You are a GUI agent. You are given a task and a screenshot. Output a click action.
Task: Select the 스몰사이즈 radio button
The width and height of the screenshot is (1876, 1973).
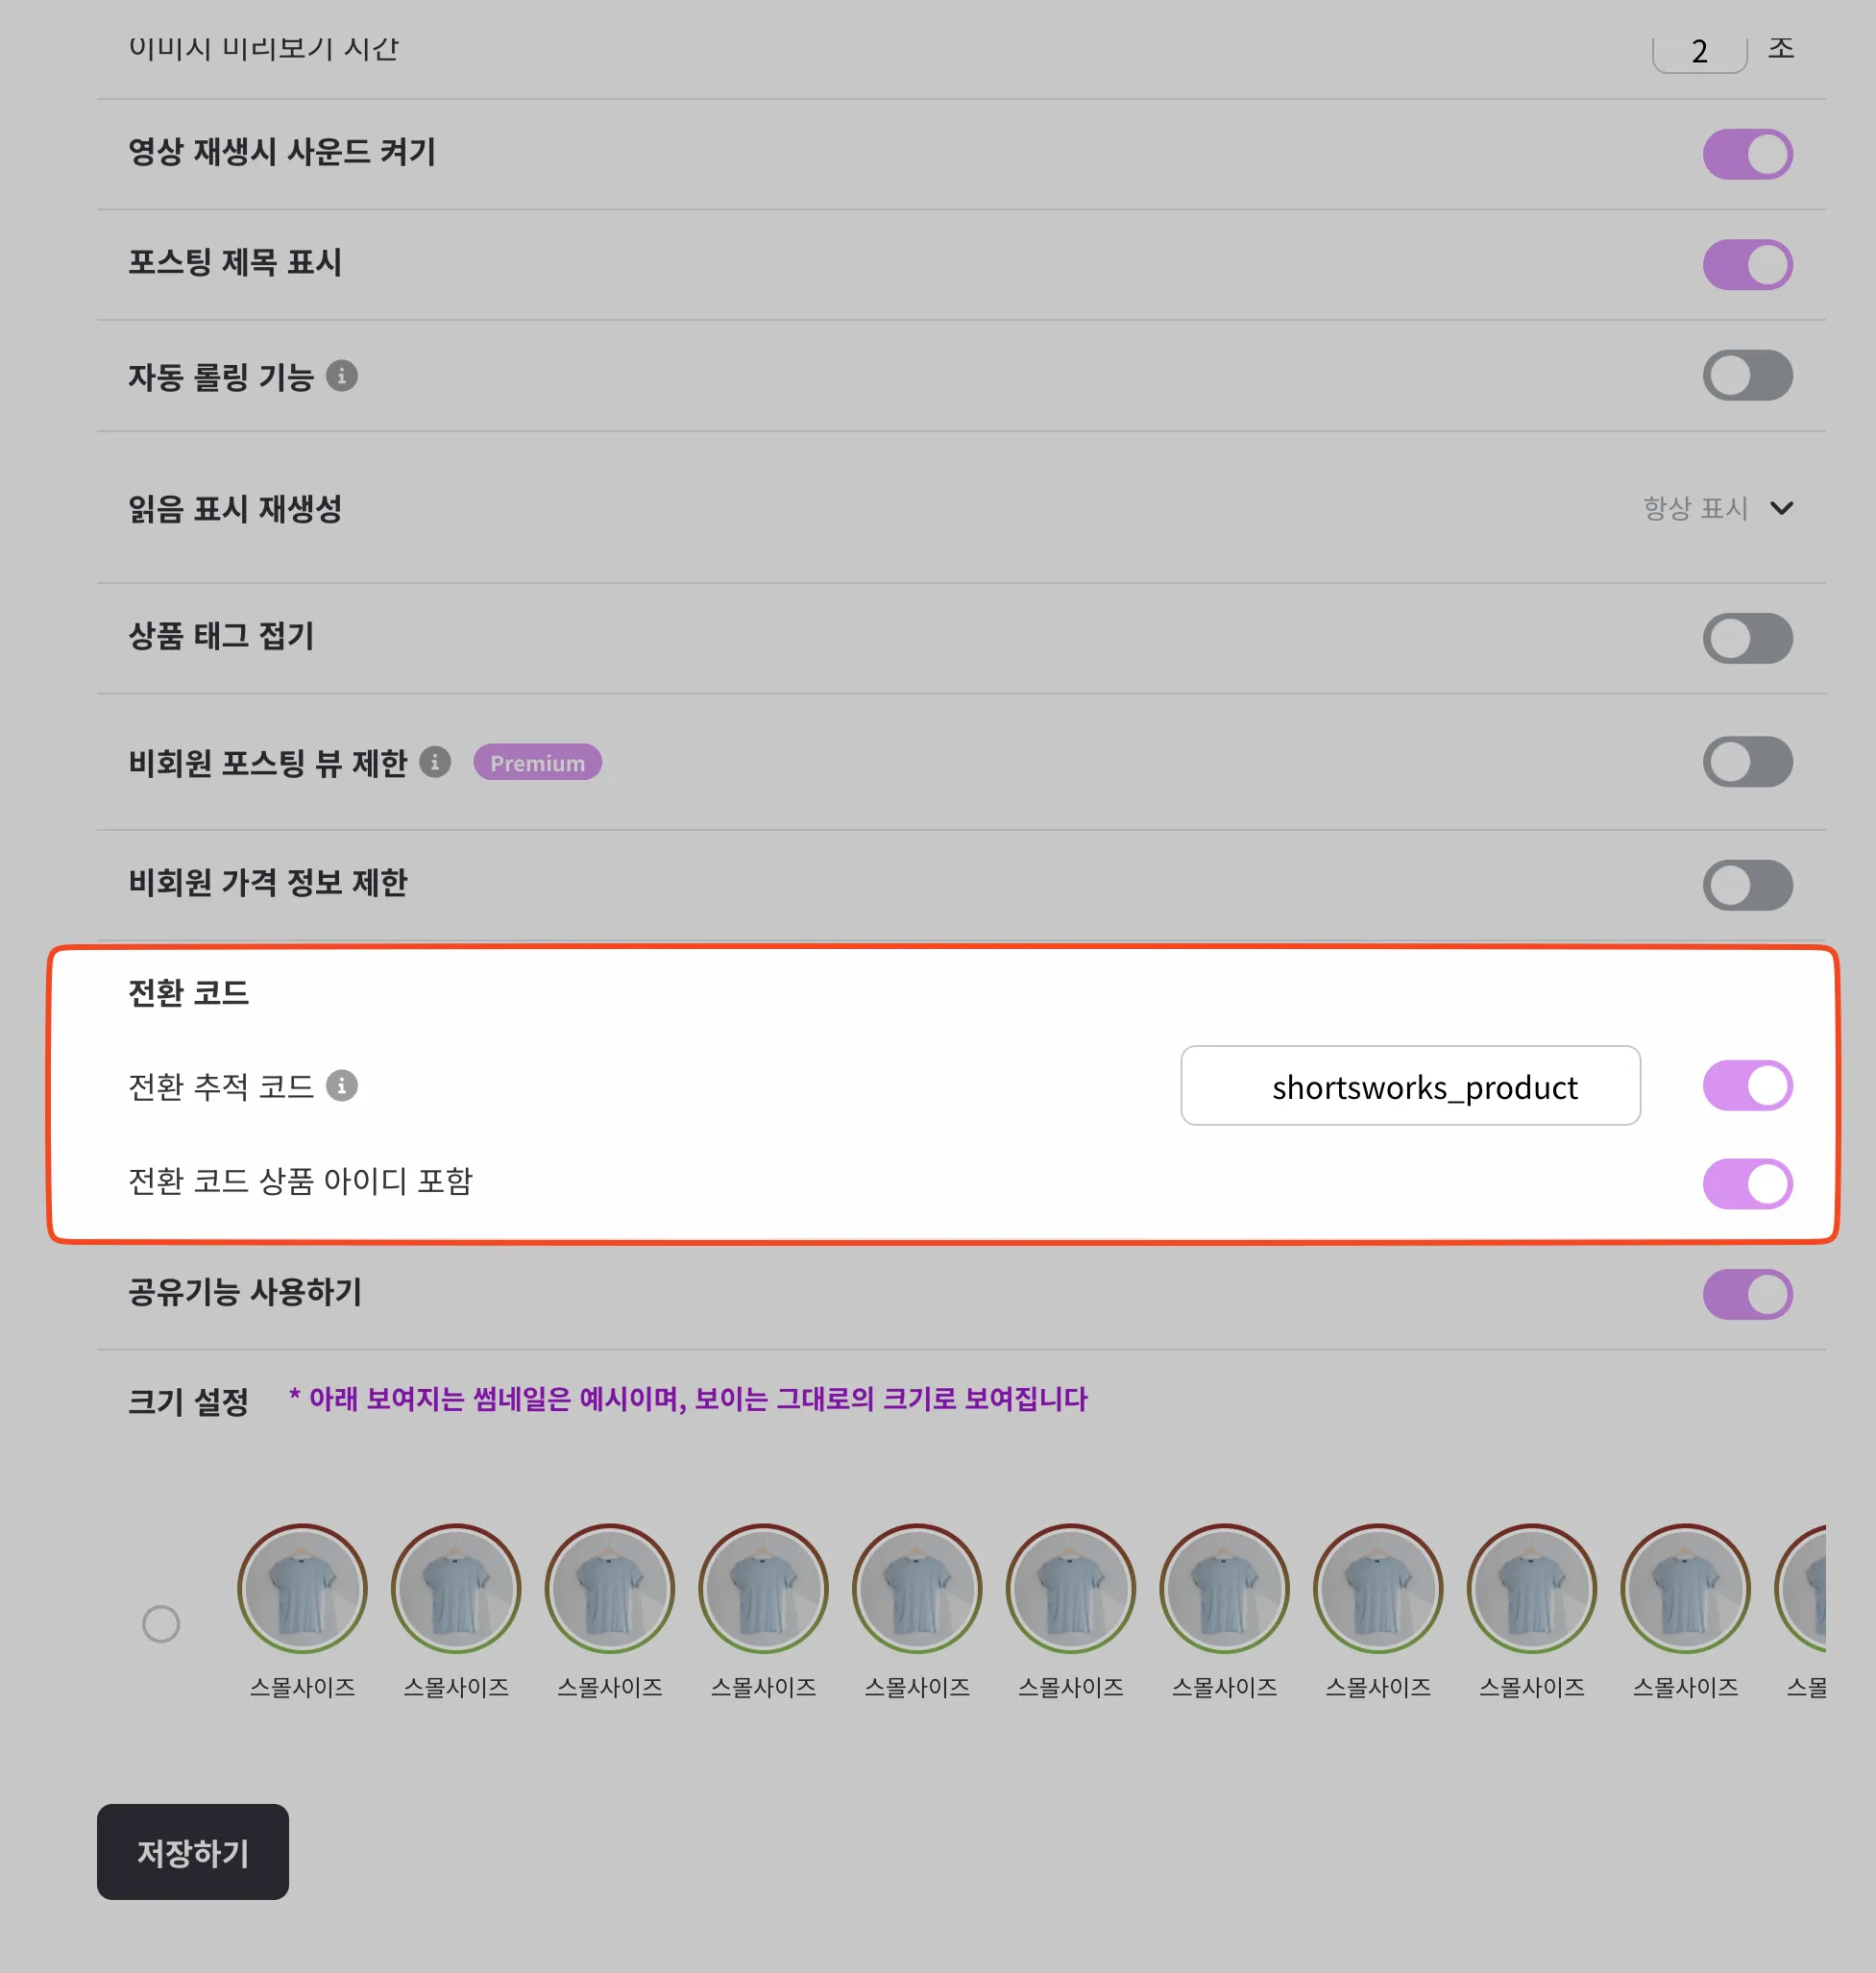point(161,1624)
